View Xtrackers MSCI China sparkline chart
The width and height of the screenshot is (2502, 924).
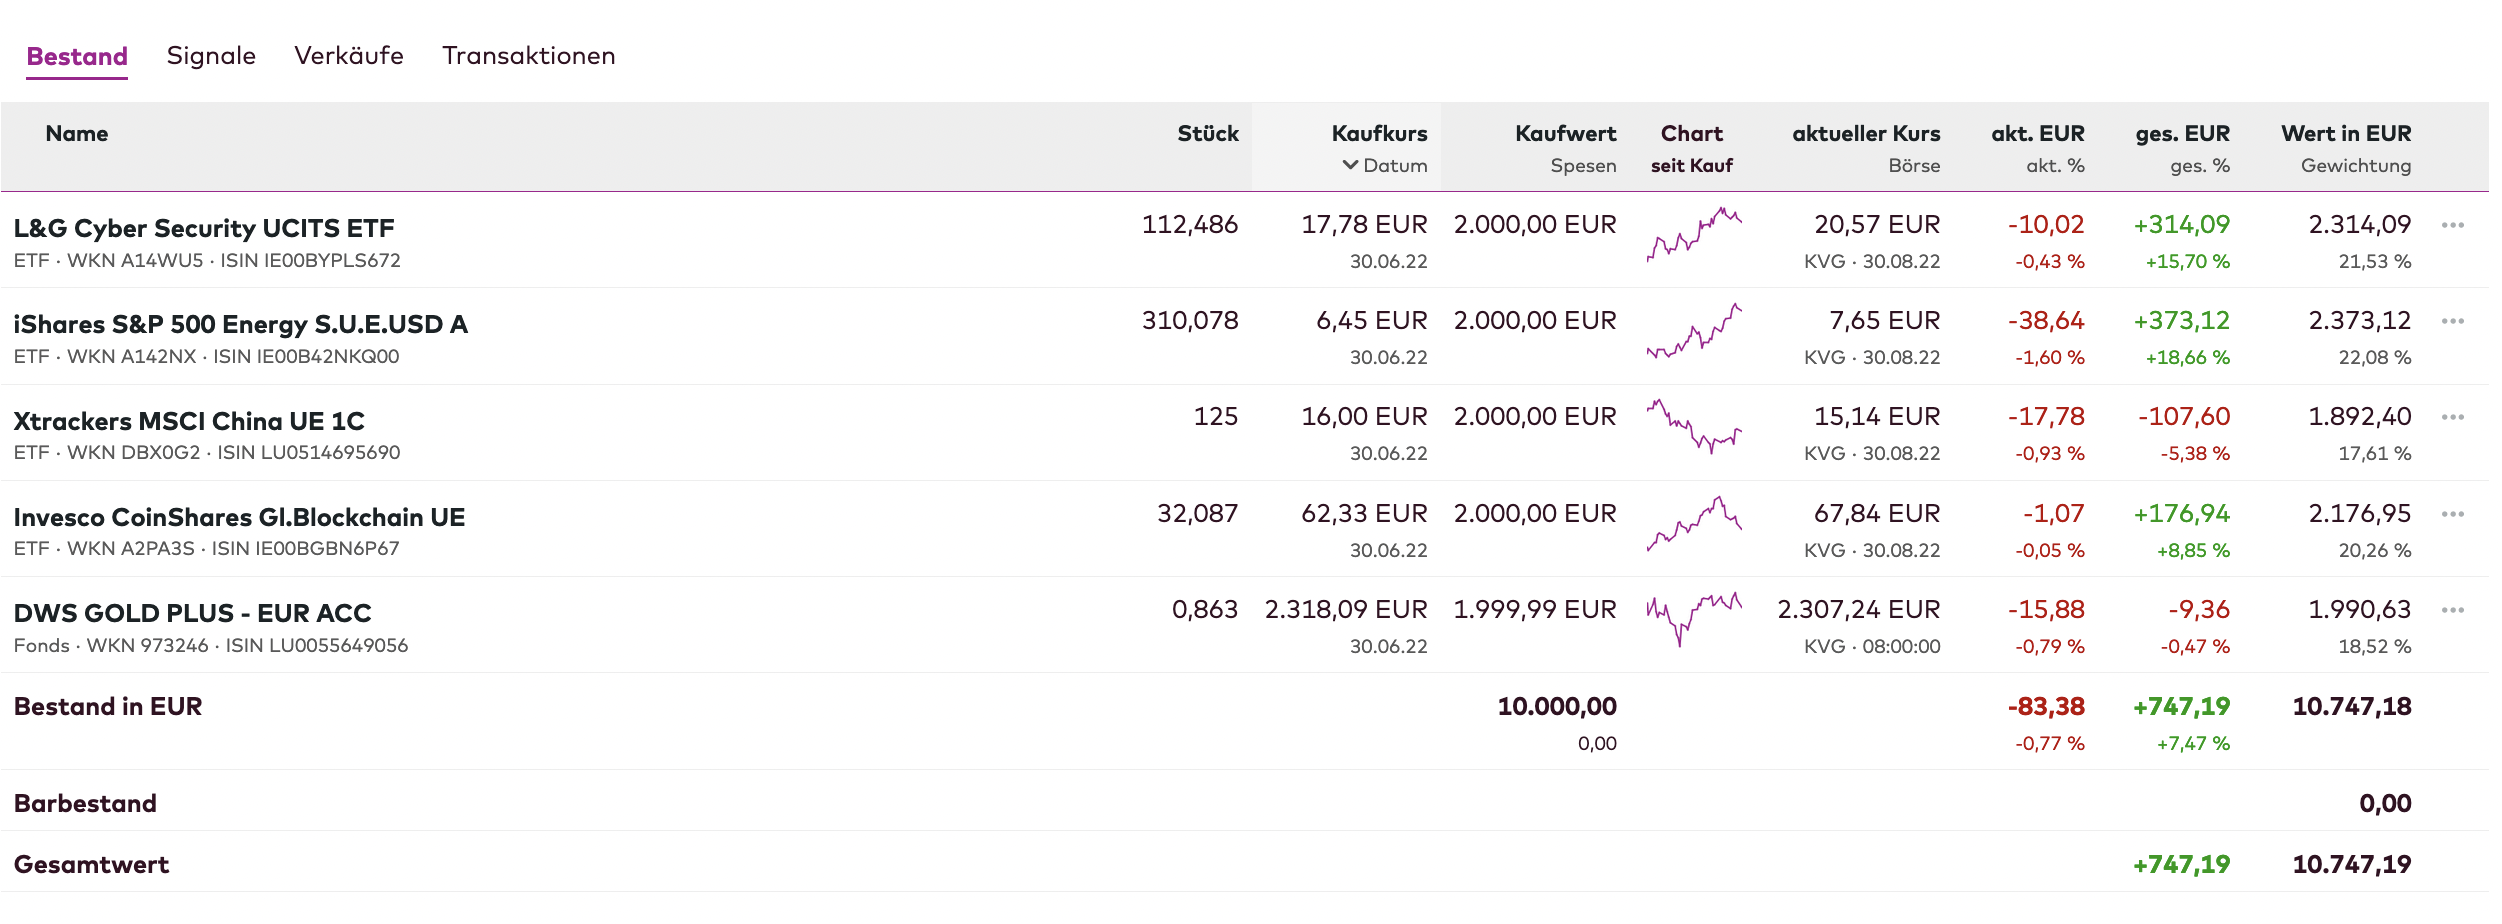1694,427
